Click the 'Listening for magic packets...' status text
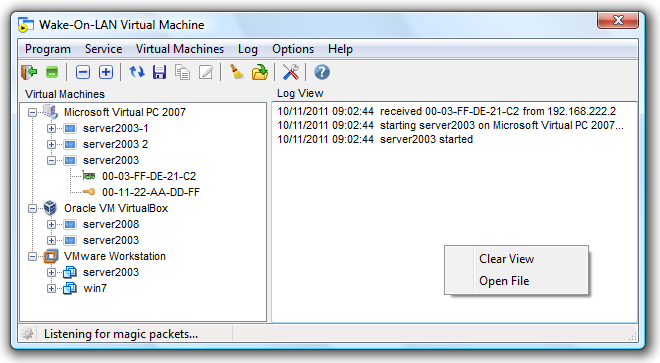This screenshot has height=363, width=660. 120,334
